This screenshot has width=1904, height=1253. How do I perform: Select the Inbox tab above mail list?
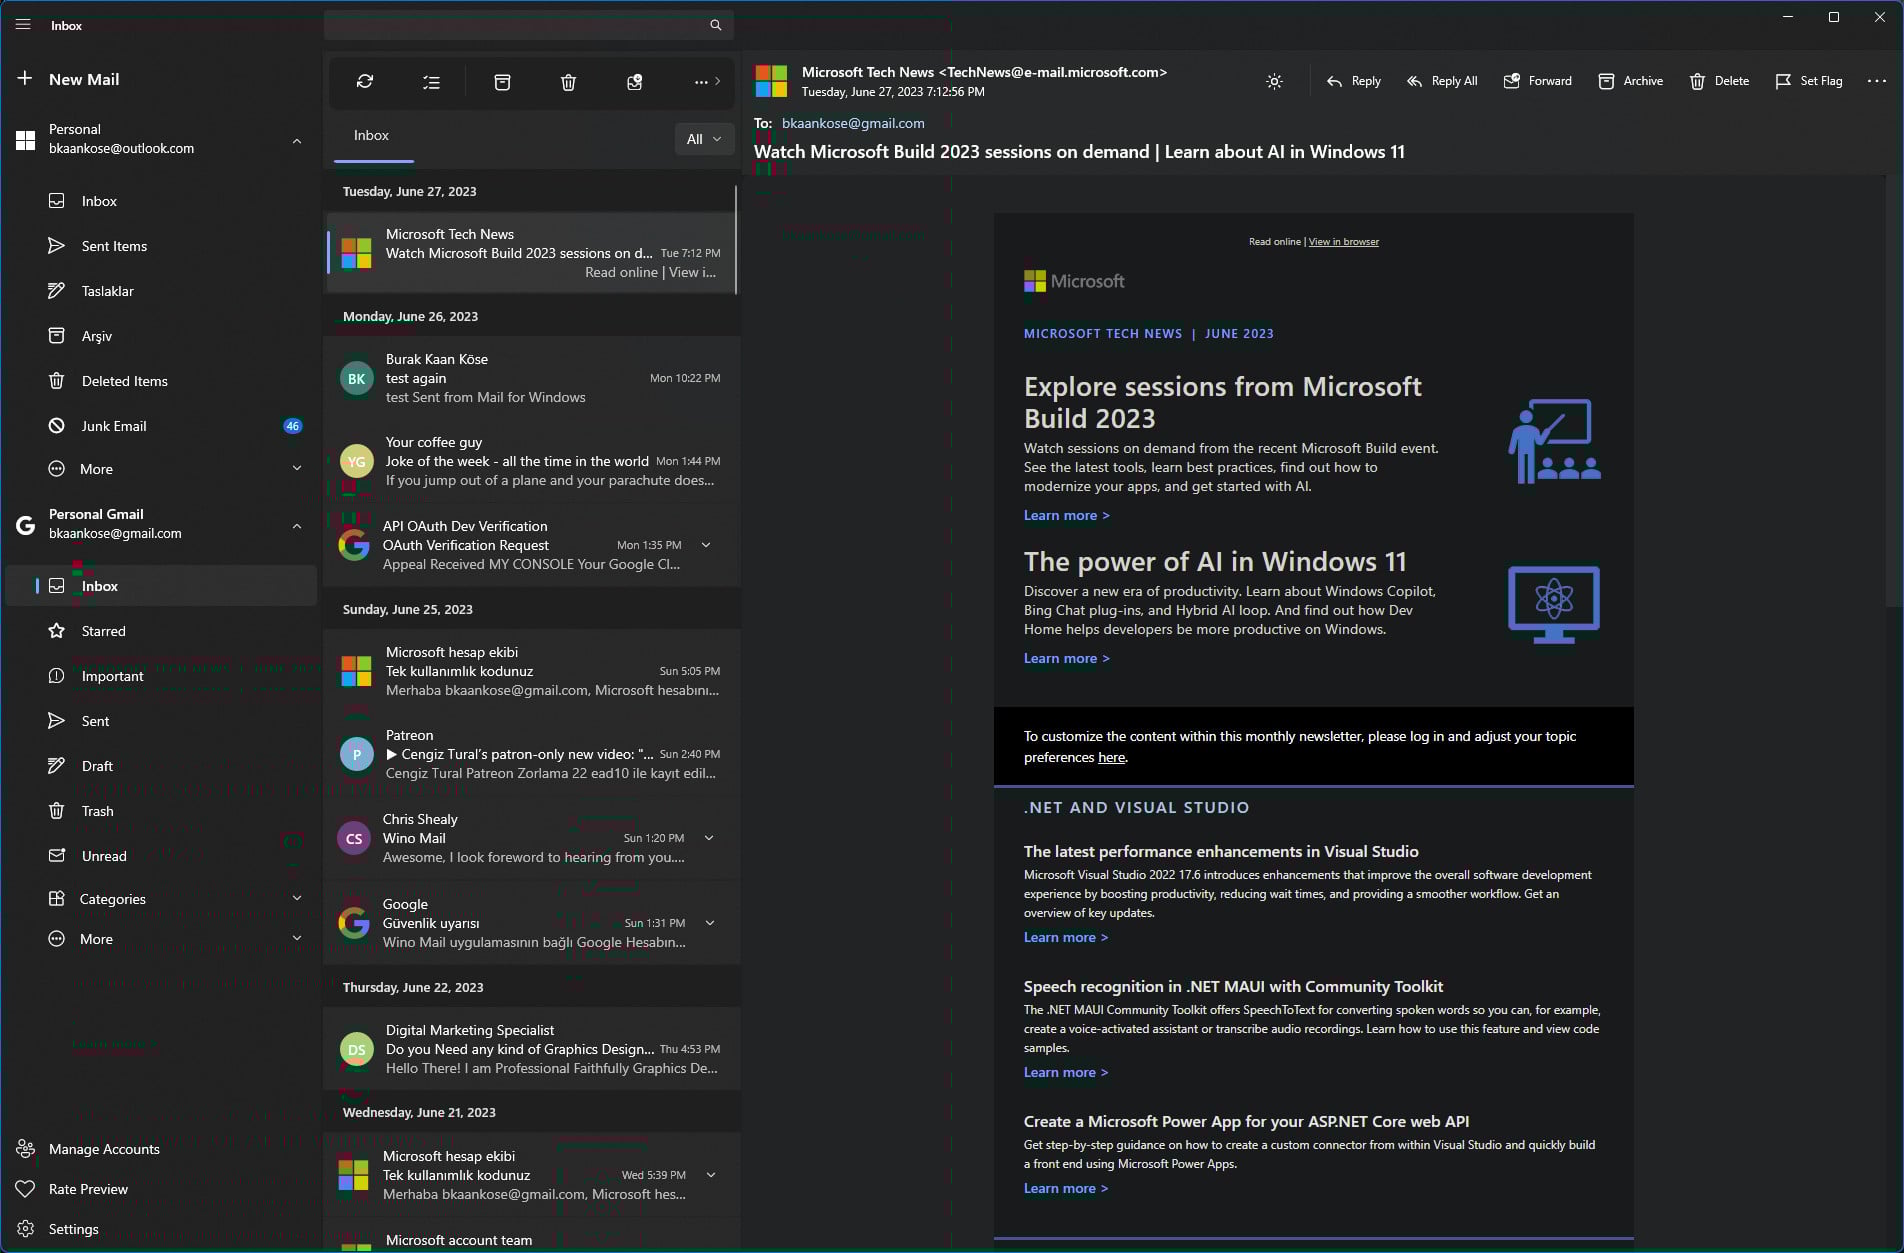coord(371,136)
